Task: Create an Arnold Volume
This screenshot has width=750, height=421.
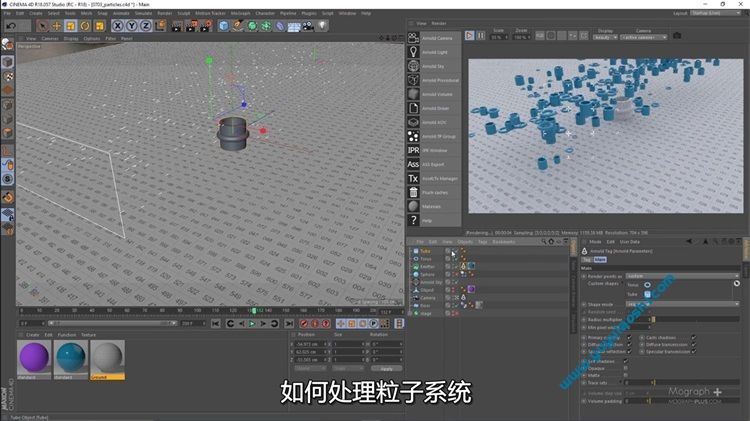Action: 434,94
